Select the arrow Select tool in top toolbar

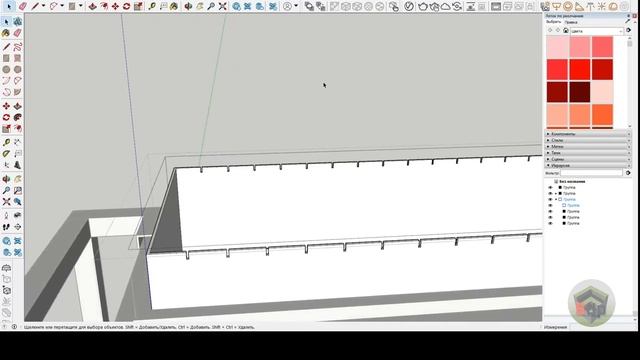[9, 6]
